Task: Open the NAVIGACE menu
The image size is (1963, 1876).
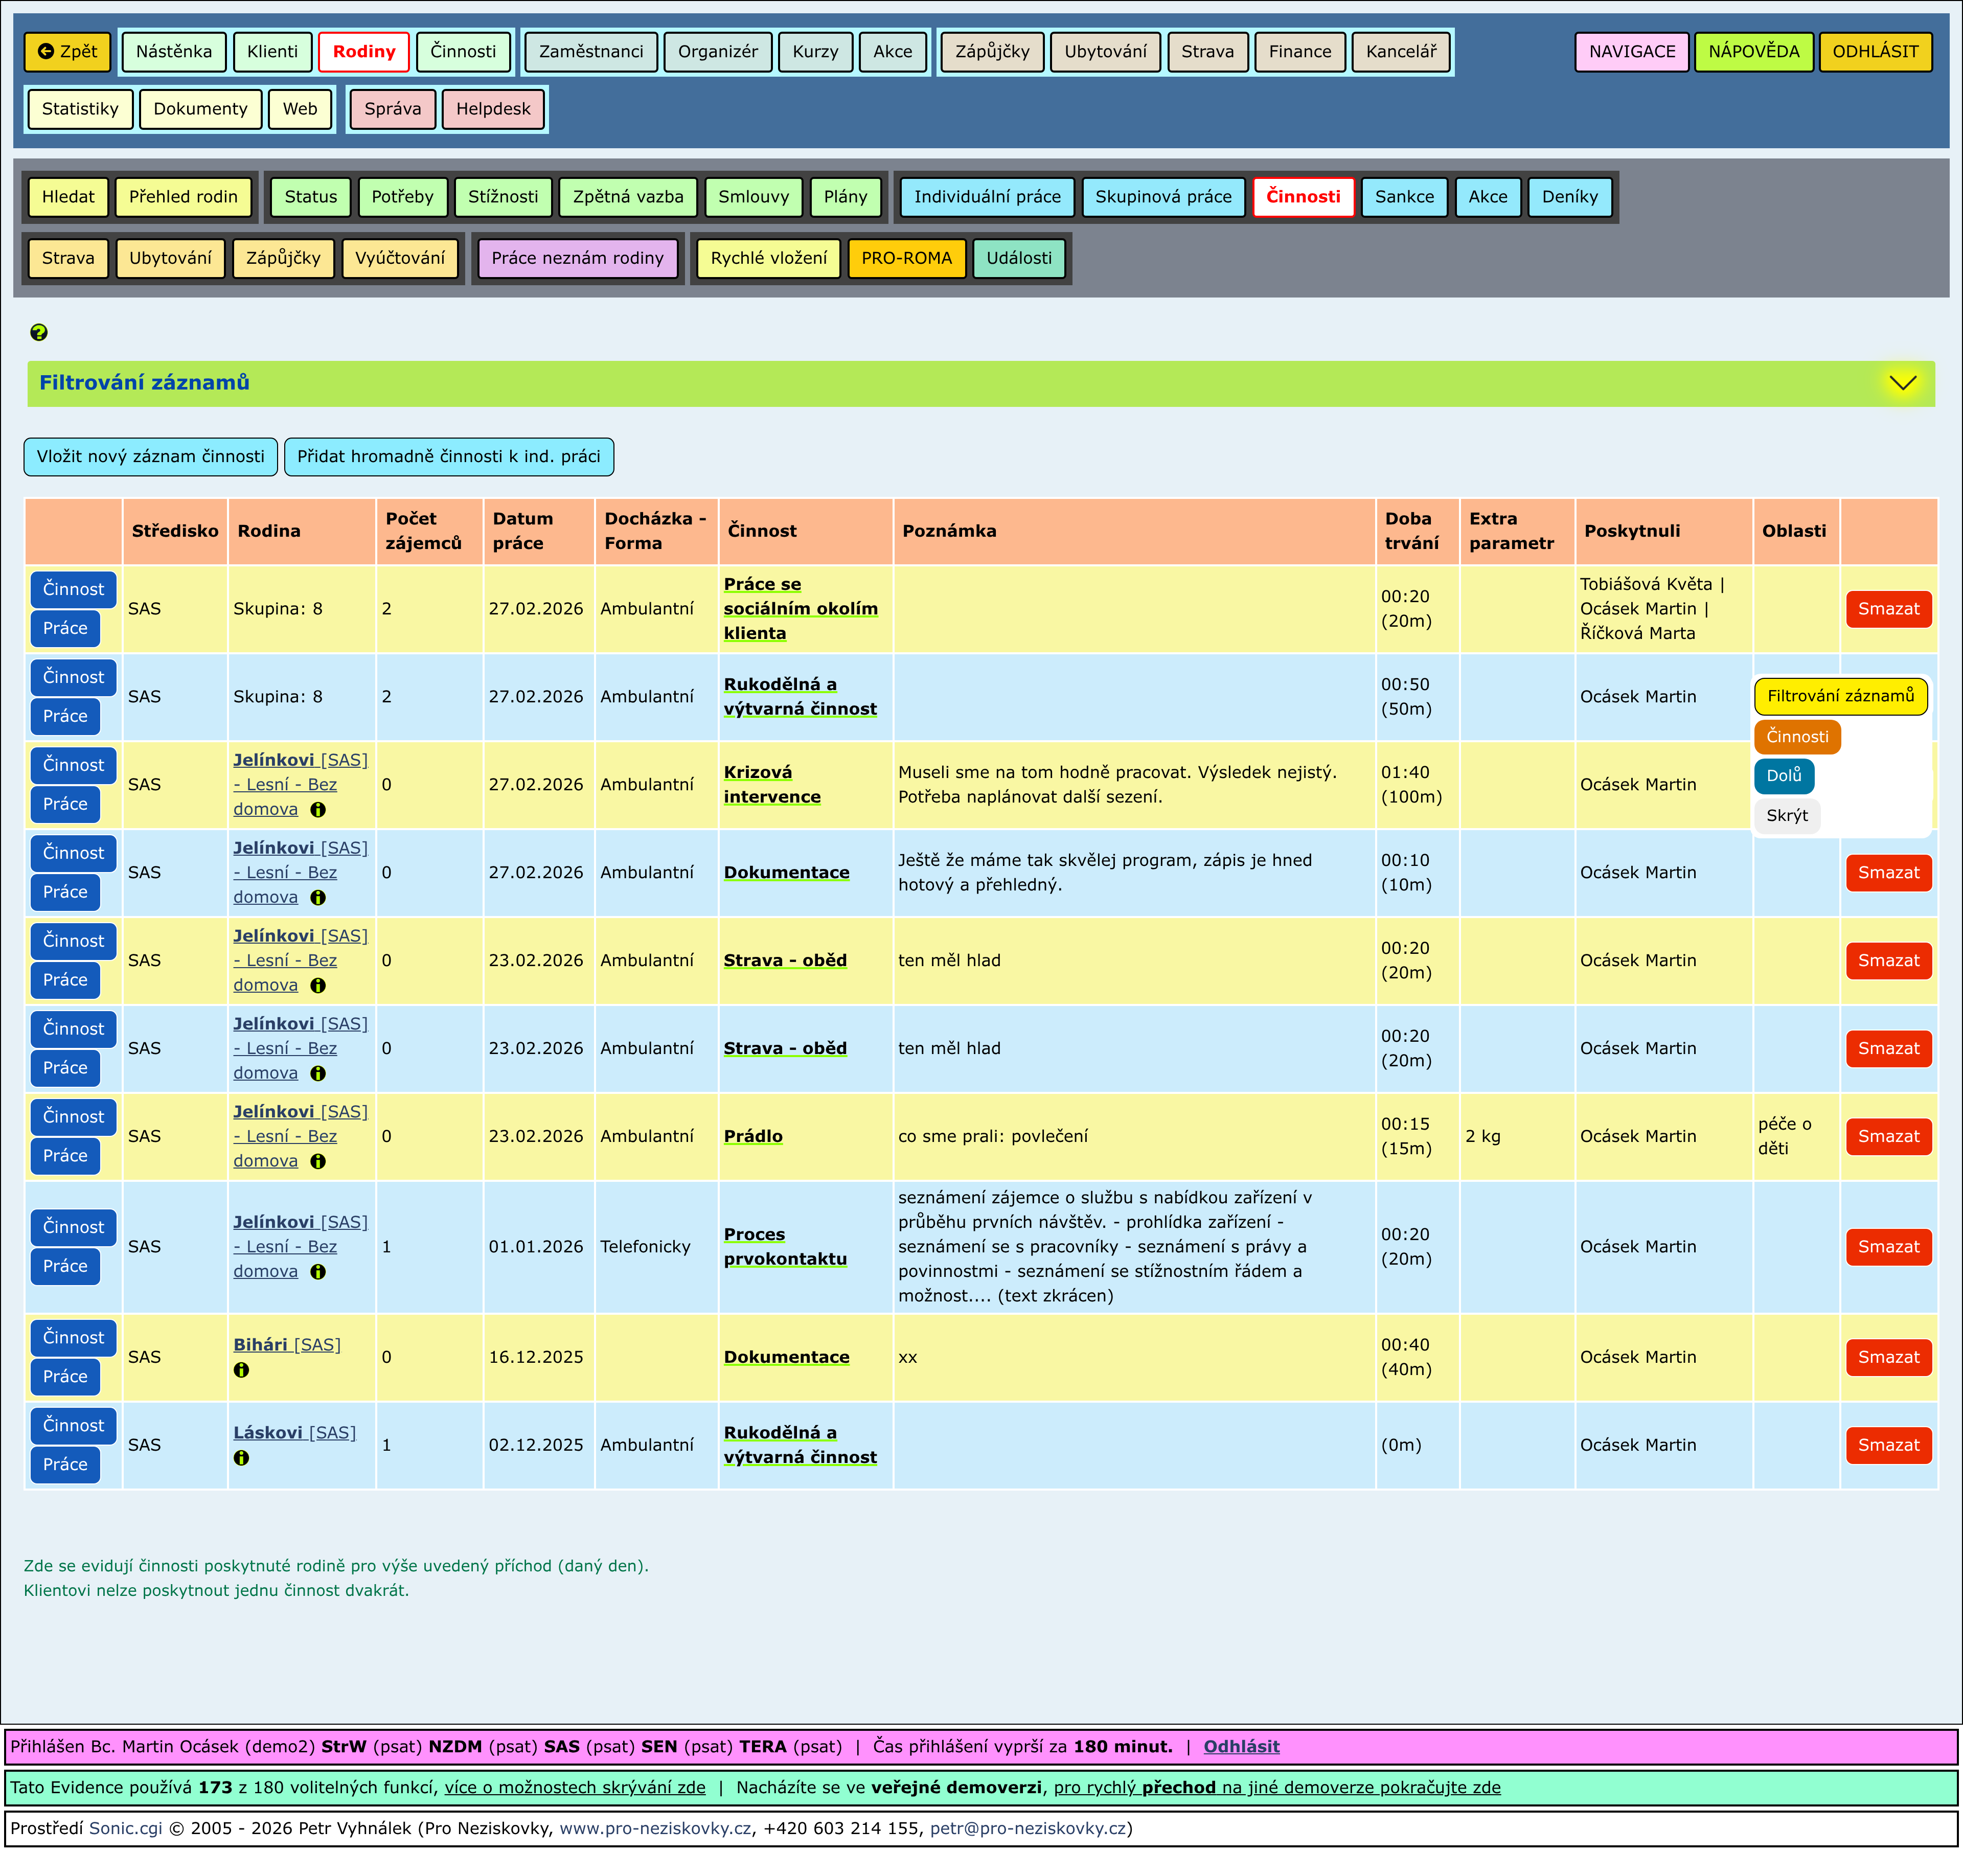Action: click(1631, 52)
